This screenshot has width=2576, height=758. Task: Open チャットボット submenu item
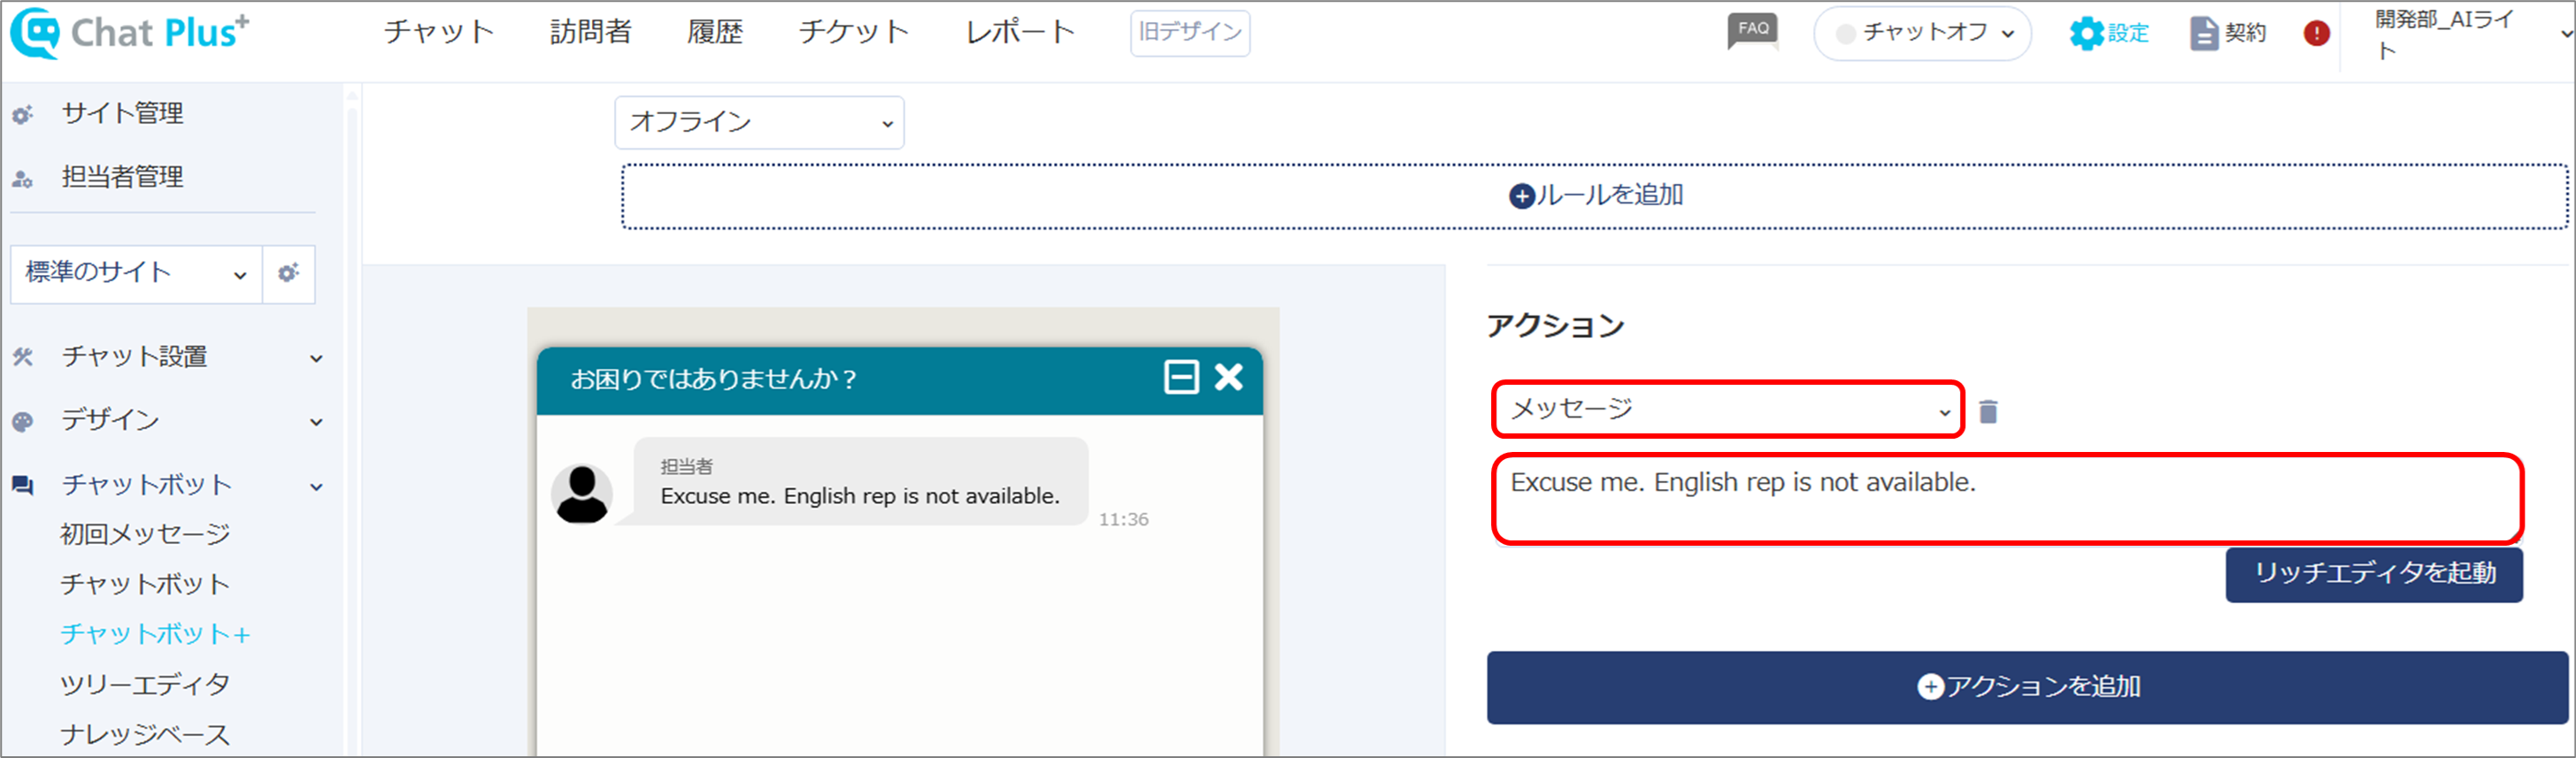pos(145,585)
